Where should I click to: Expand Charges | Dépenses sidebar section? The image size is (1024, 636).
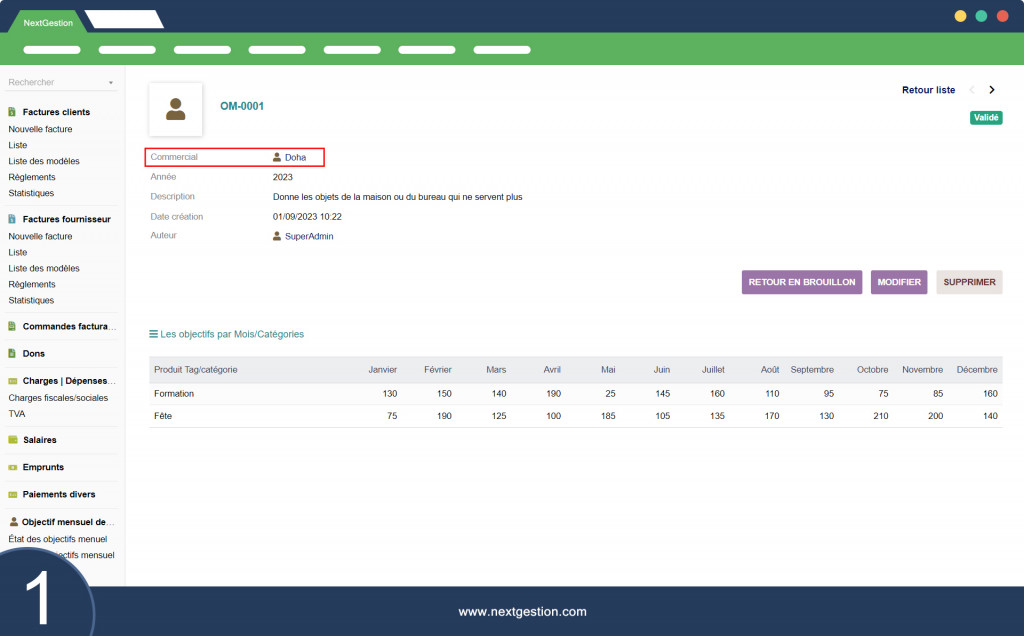(x=69, y=381)
